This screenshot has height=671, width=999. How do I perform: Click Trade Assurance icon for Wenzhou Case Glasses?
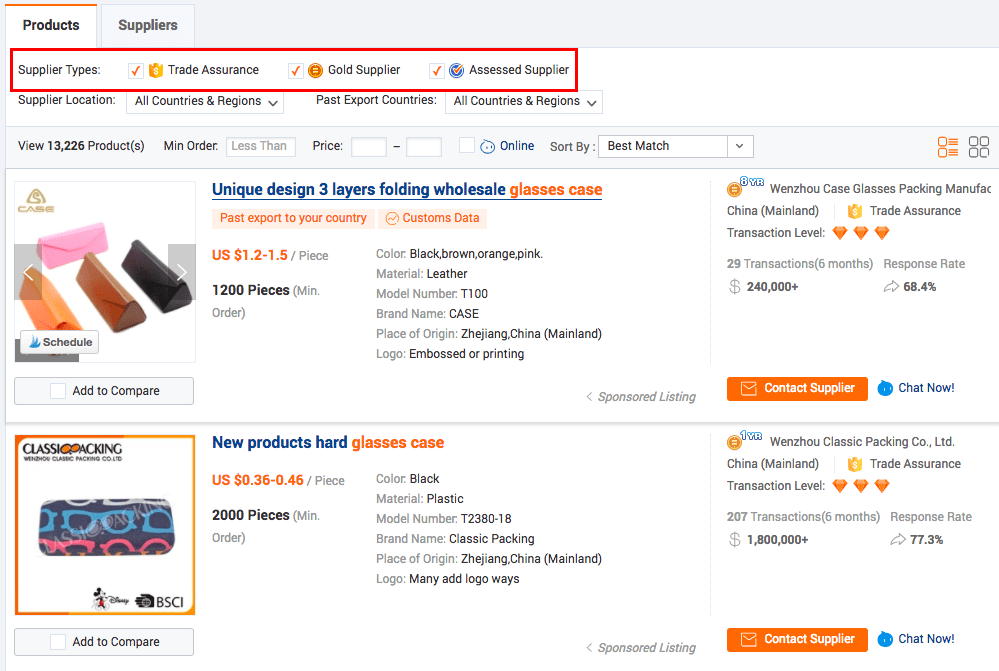(x=855, y=211)
